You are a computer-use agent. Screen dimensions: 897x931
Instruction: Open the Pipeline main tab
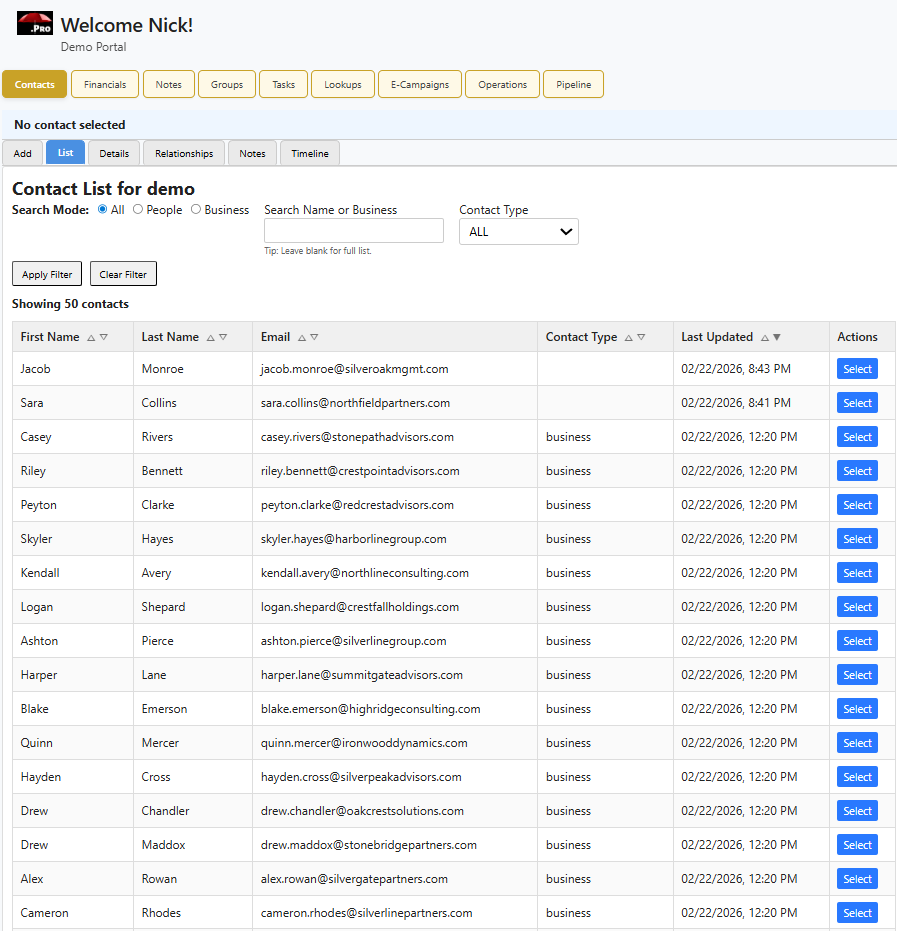point(573,84)
